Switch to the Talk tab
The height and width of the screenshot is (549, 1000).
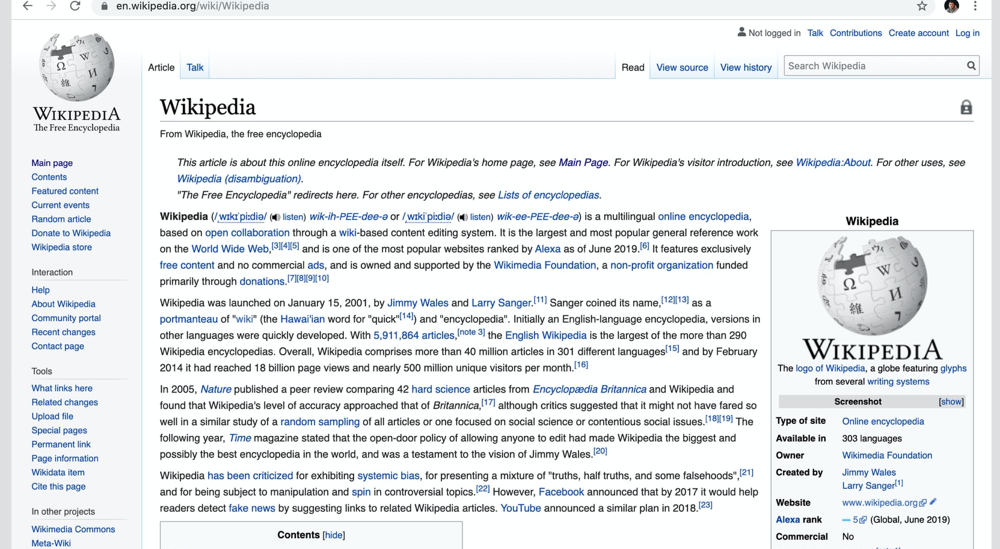click(195, 68)
